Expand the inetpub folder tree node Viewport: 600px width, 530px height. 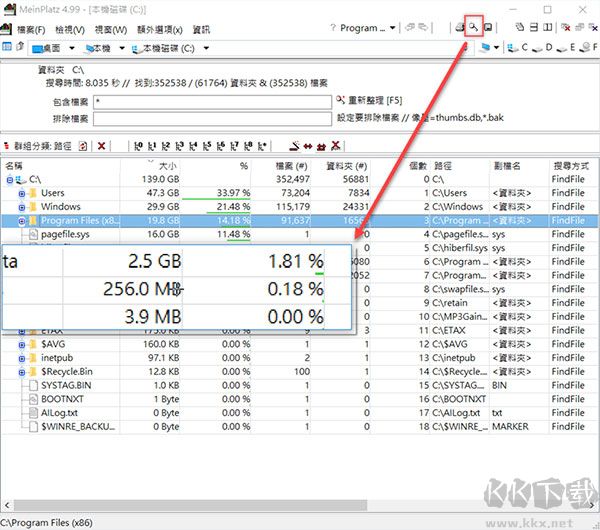22,358
